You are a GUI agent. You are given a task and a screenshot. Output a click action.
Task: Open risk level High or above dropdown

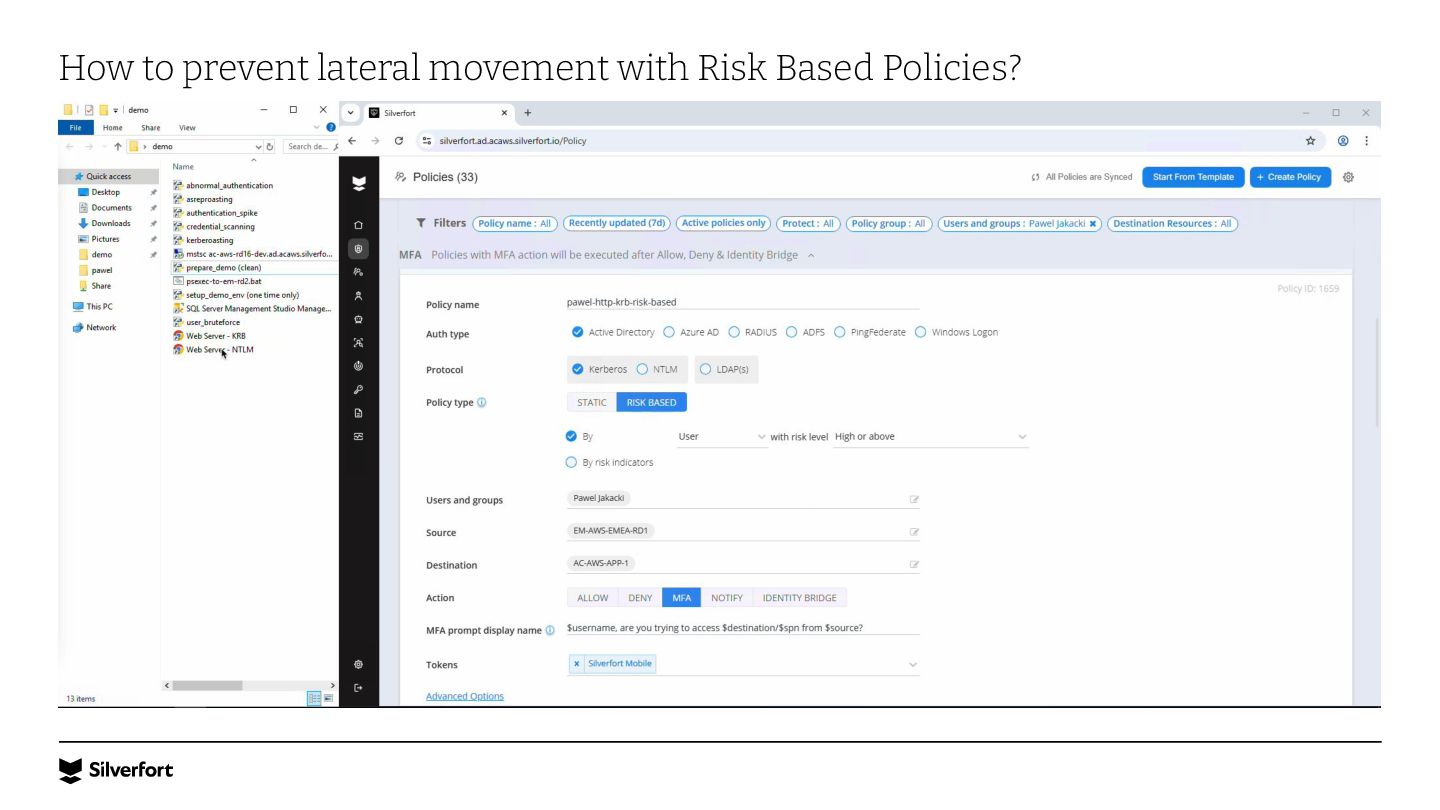pos(930,437)
